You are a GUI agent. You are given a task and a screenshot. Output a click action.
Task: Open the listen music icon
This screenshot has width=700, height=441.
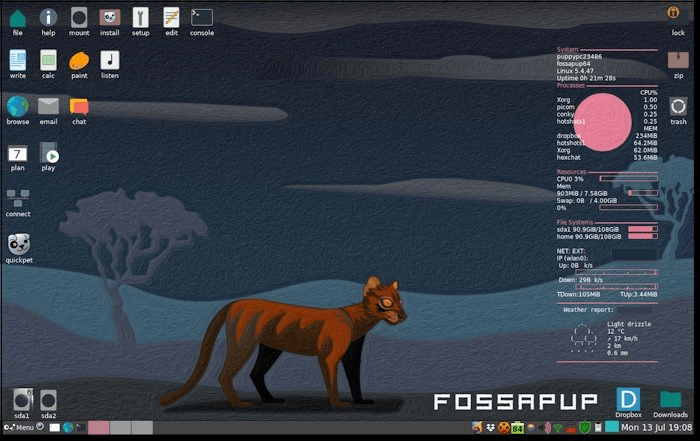[x=110, y=60]
